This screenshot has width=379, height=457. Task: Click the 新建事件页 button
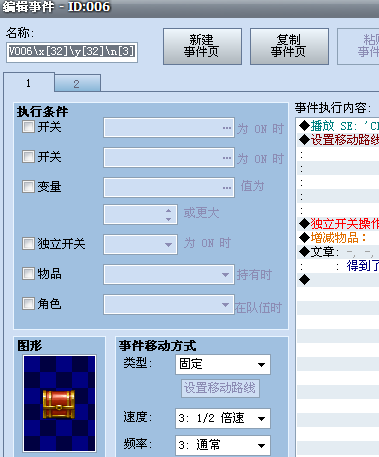click(202, 46)
